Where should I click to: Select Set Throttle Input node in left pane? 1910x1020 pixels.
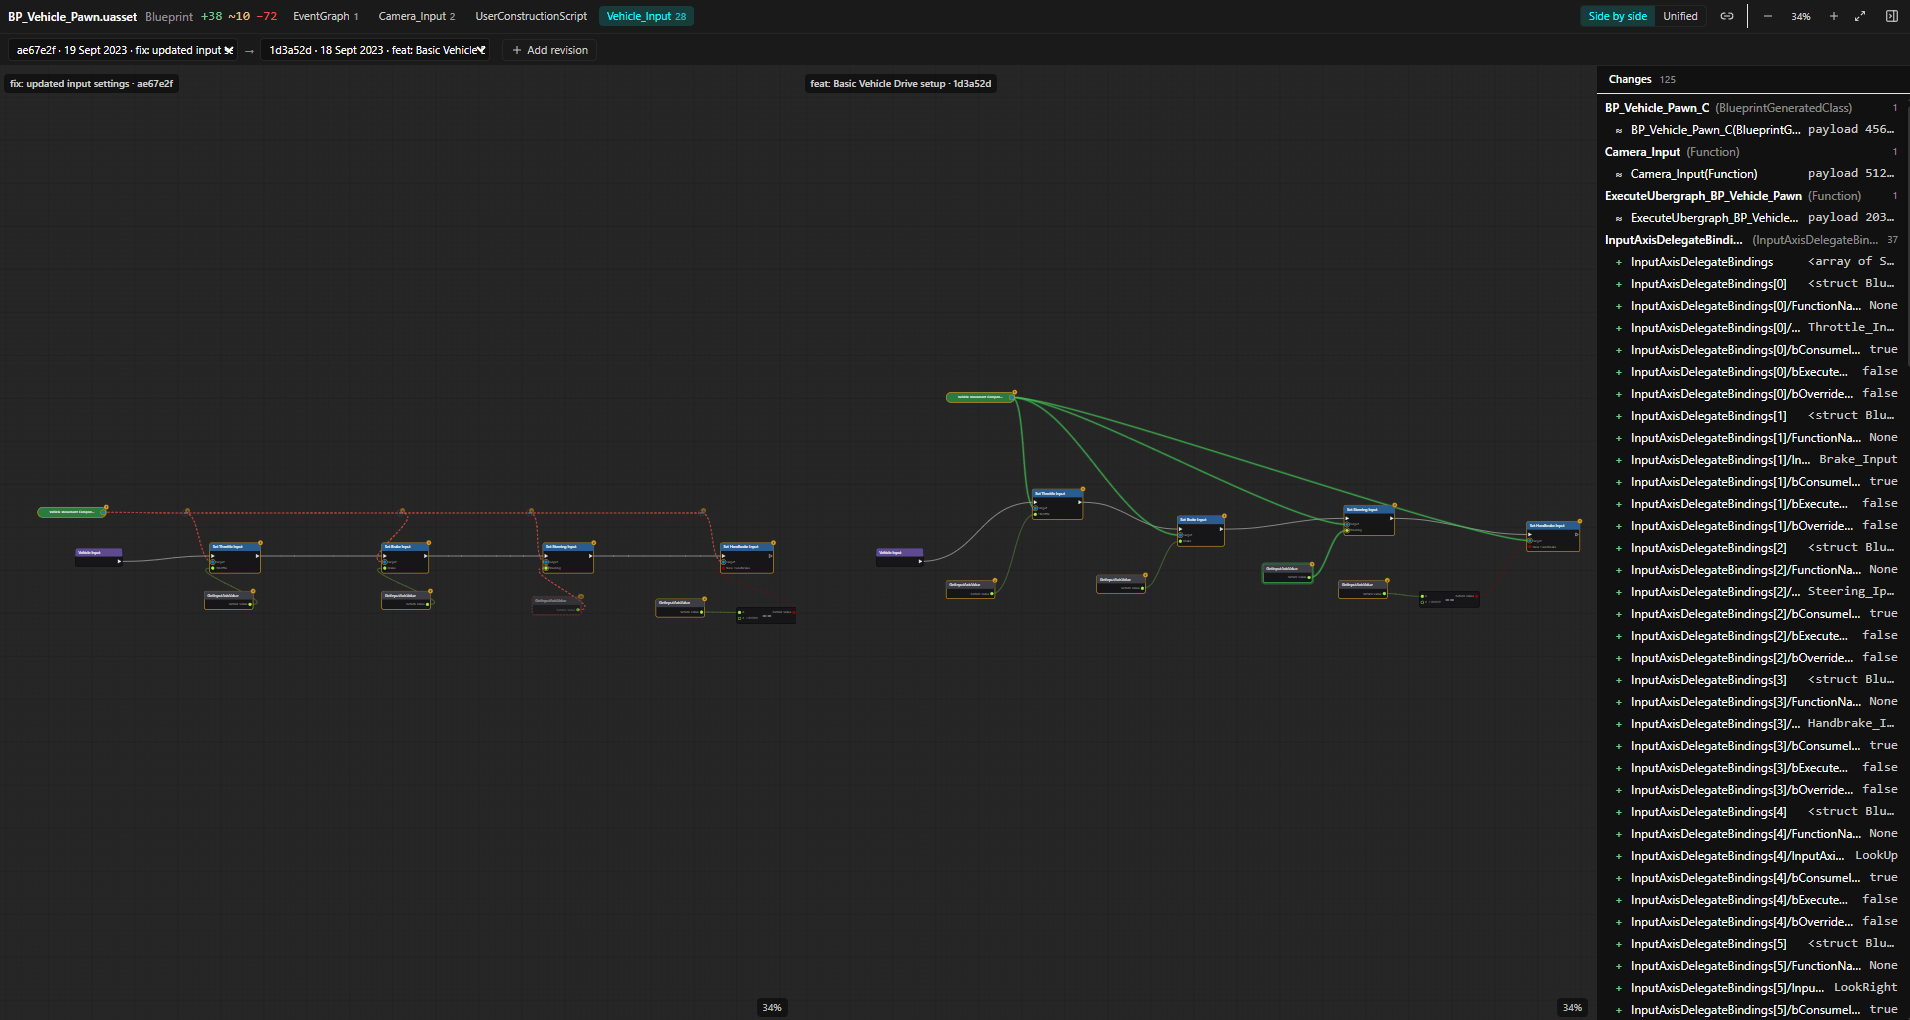tap(235, 558)
